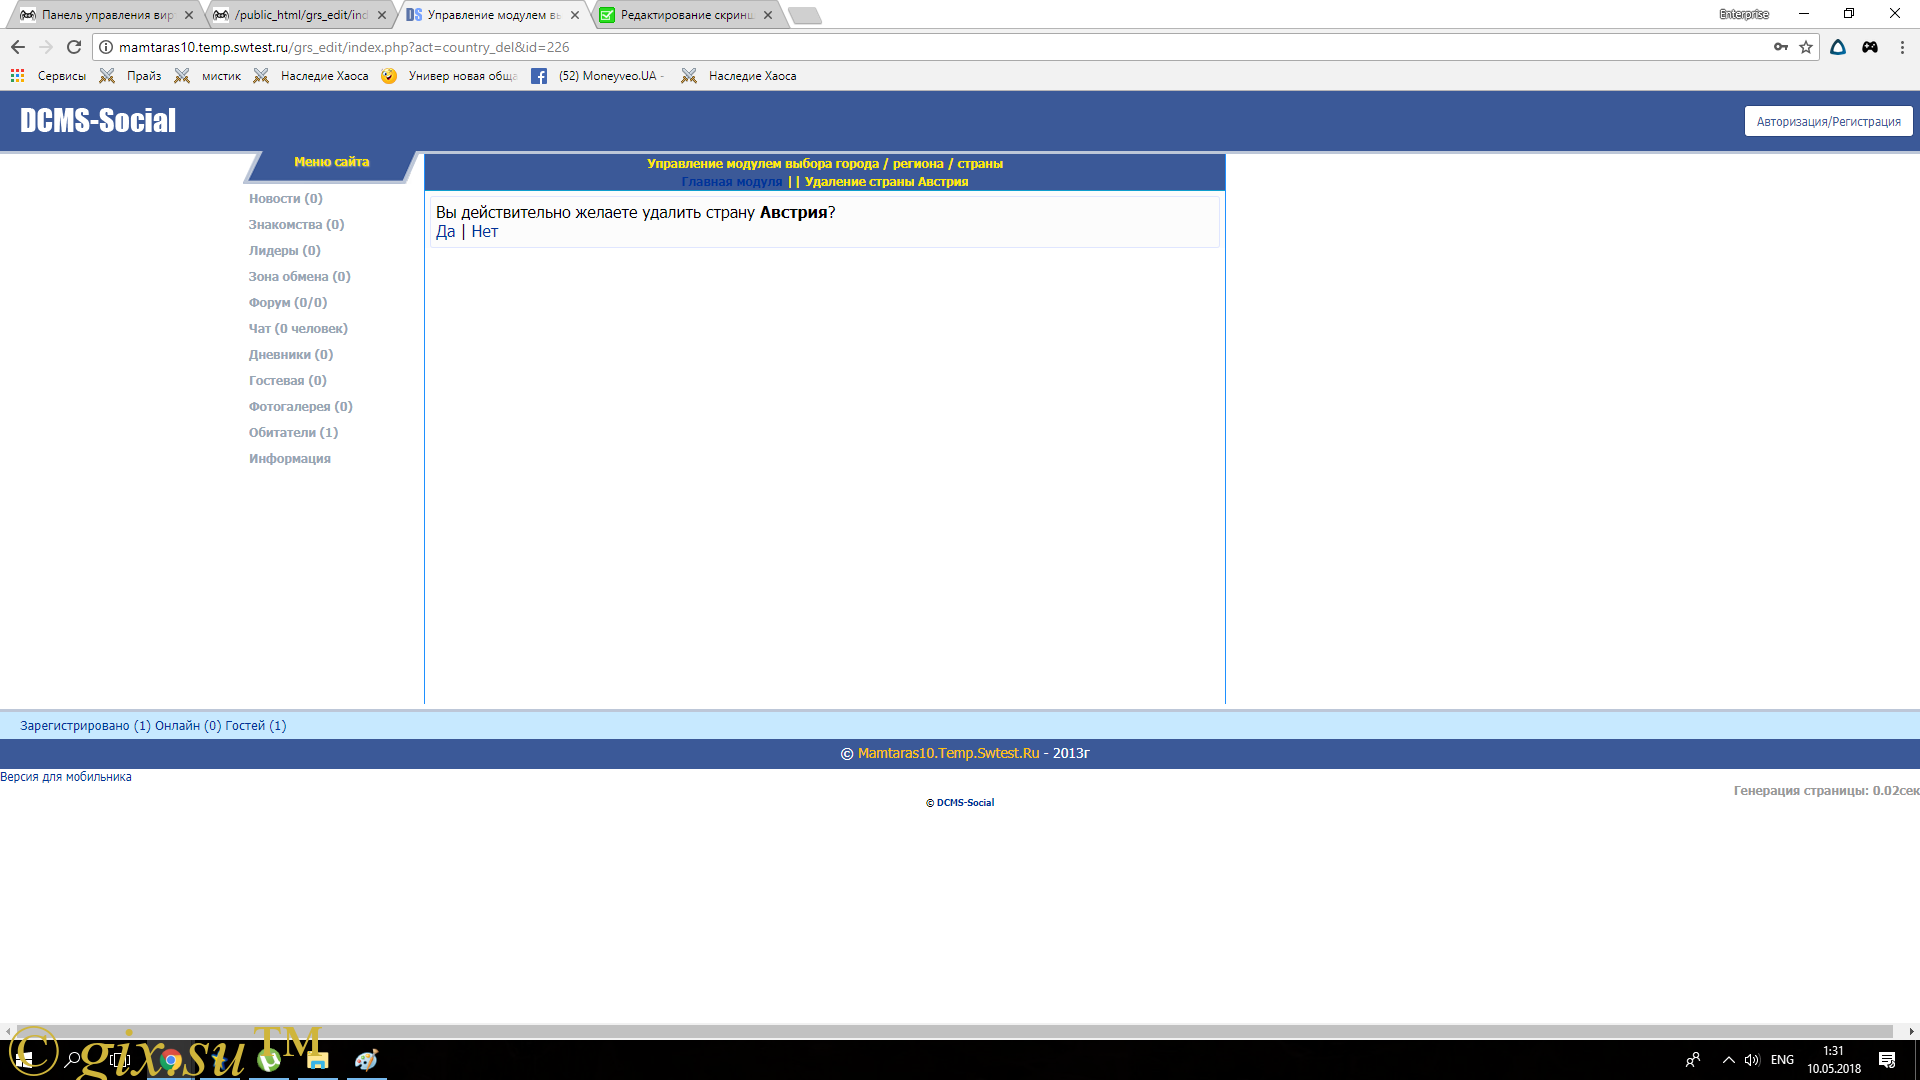Click the Зарегистрировано (1) link
This screenshot has width=1920, height=1080.
click(x=85, y=726)
